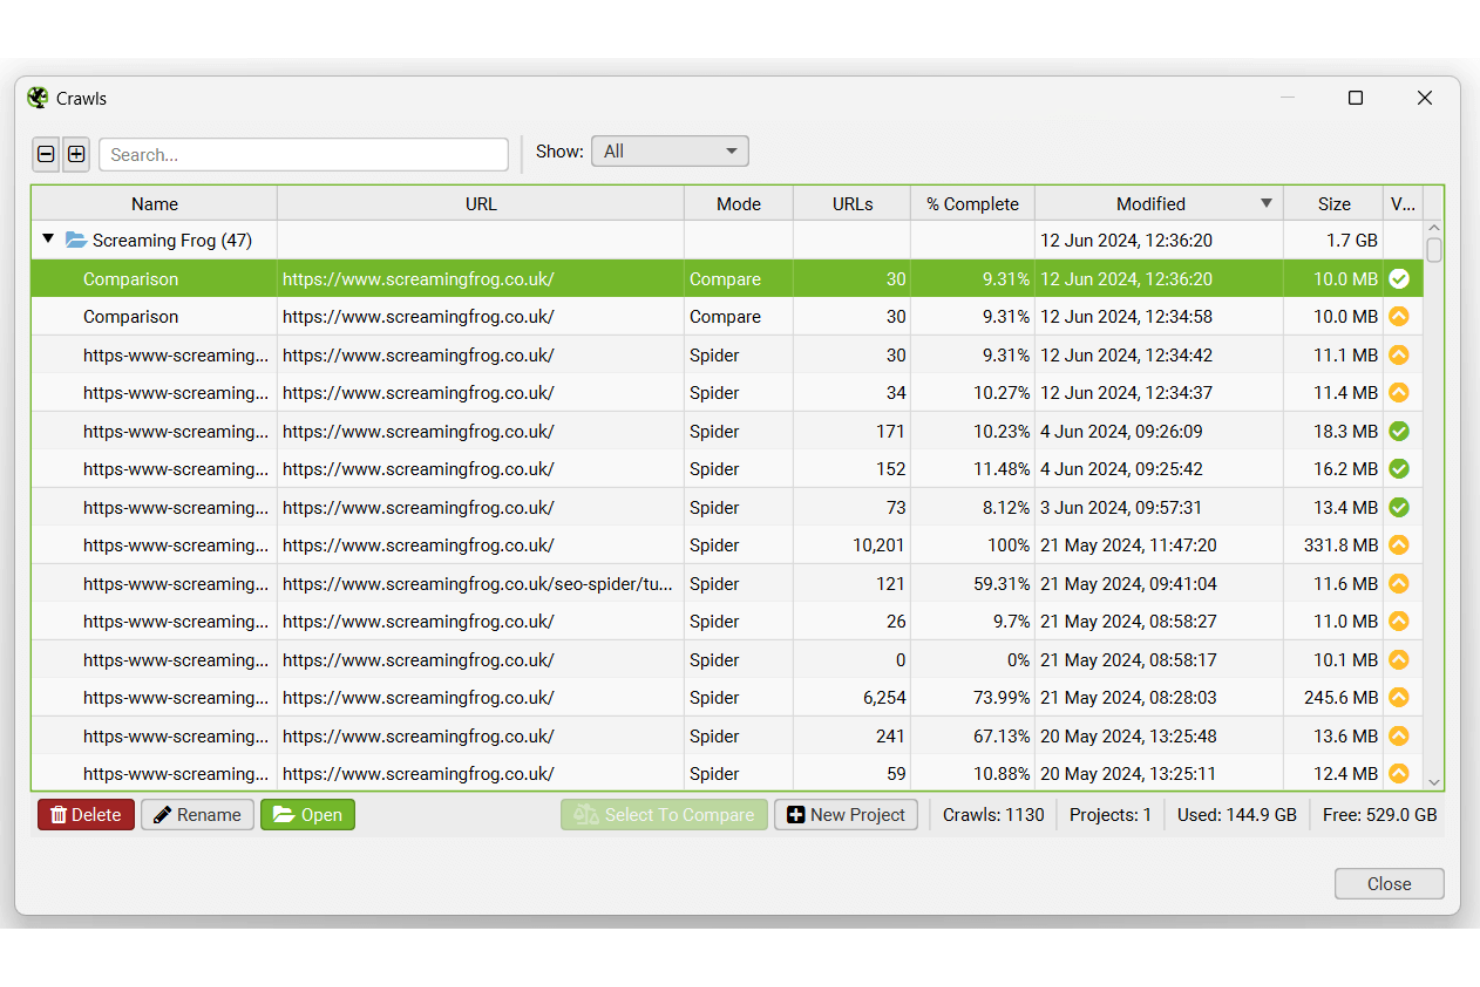The height and width of the screenshot is (987, 1480).
Task: Sort by the URL column header
Action: (481, 204)
